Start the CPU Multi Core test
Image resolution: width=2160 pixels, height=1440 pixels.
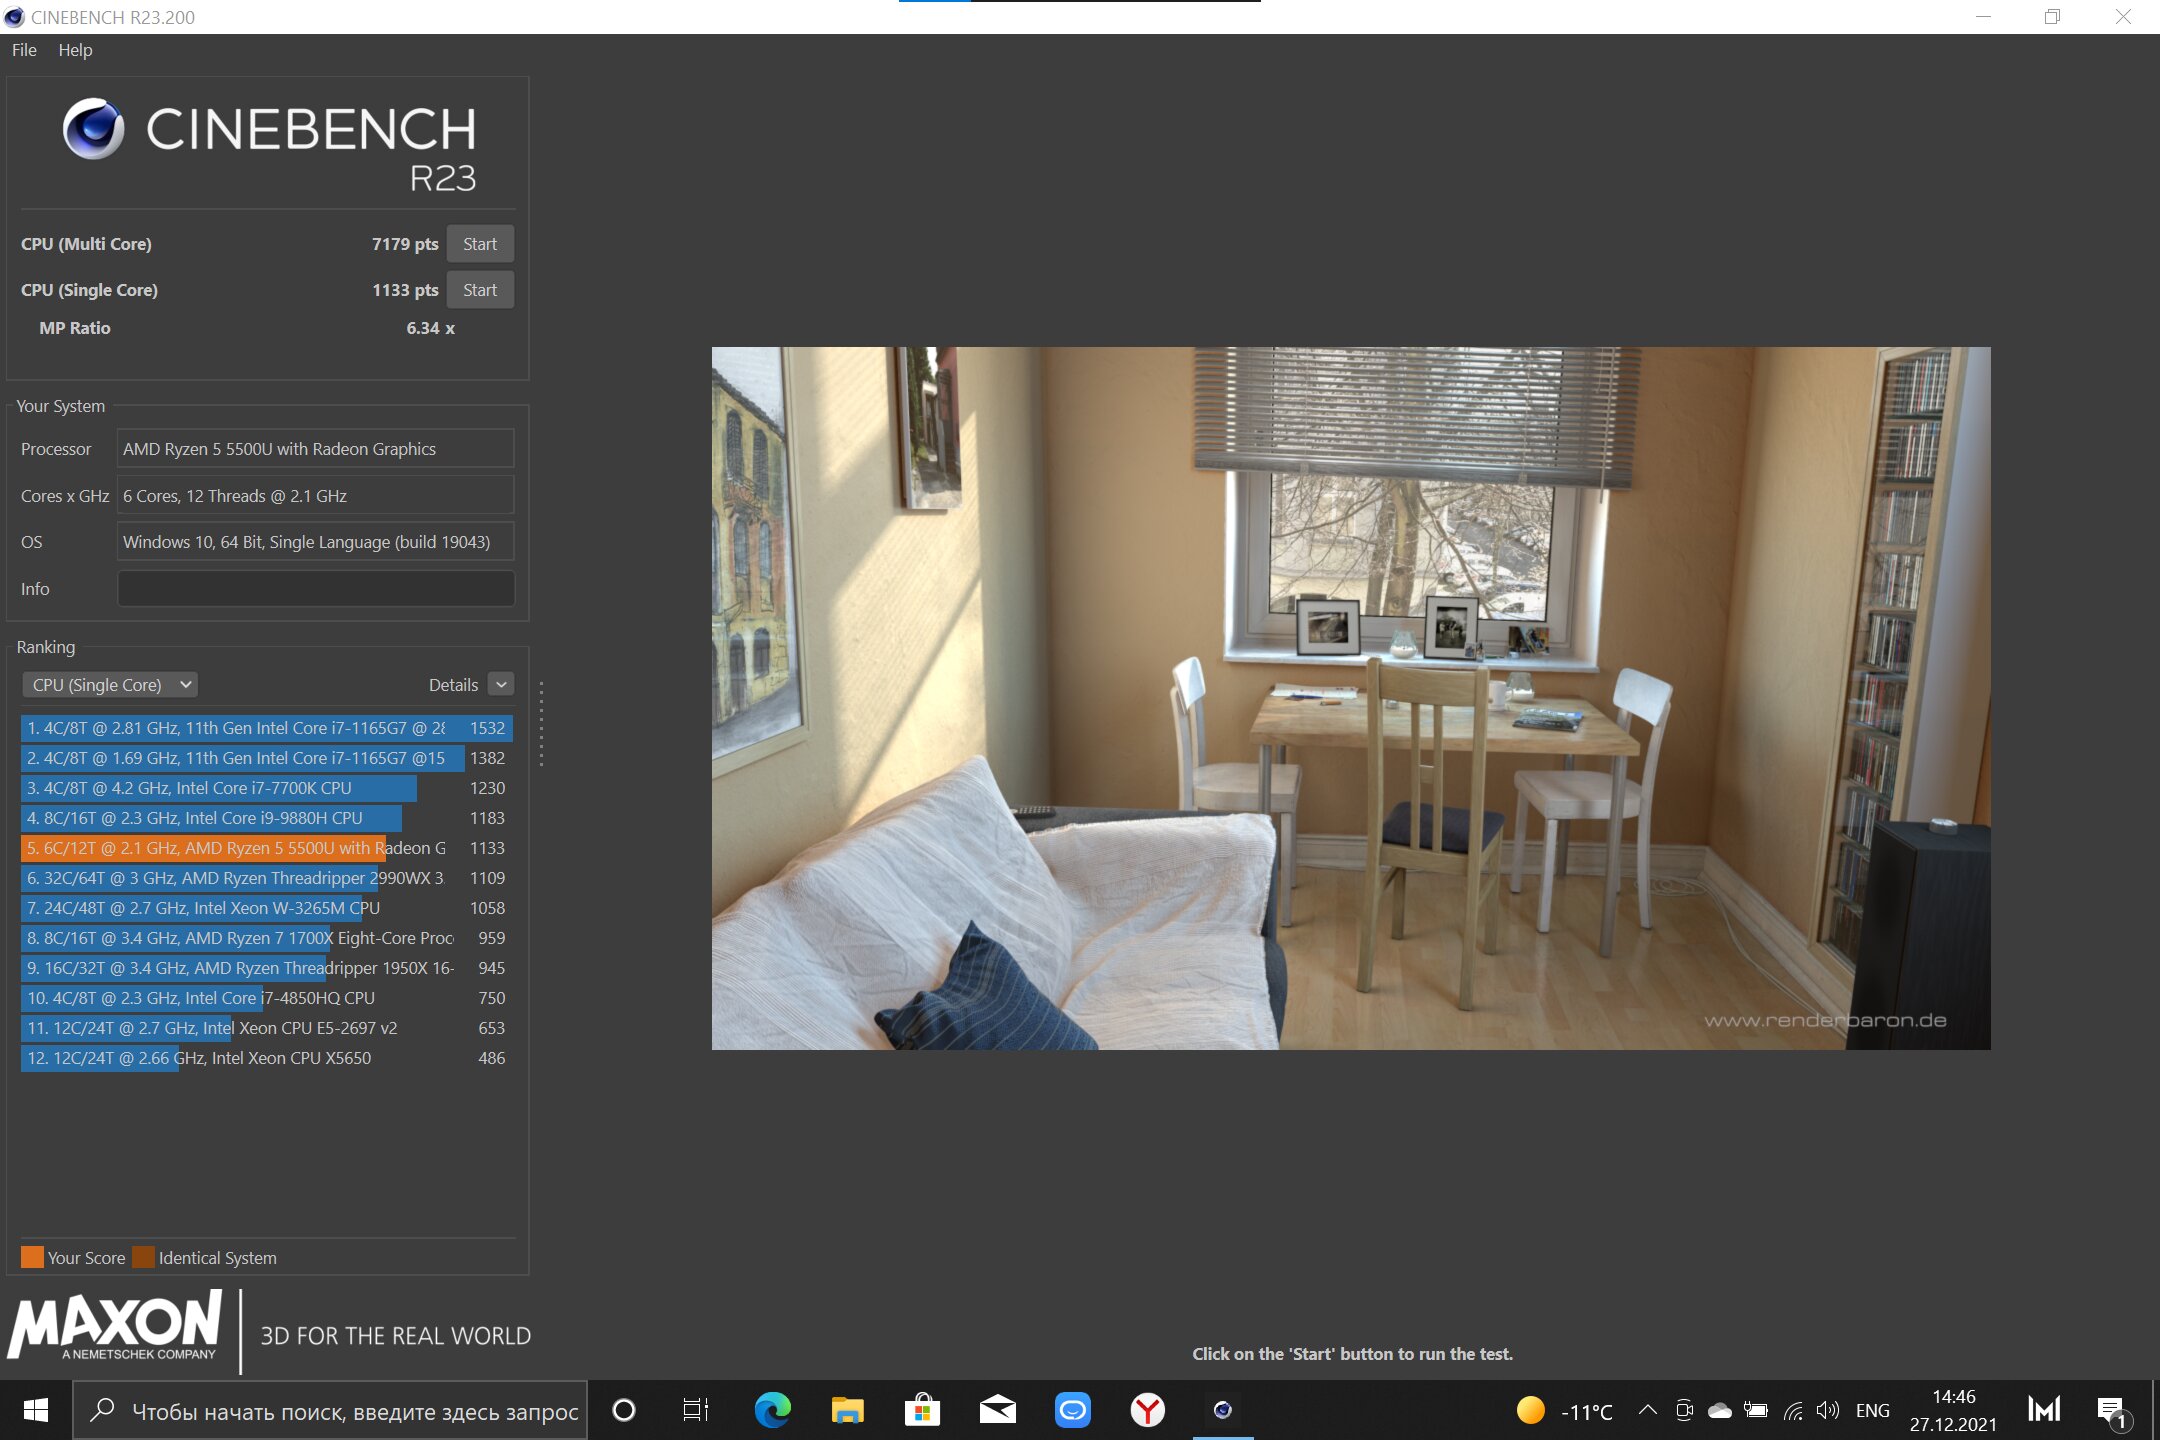pos(480,244)
